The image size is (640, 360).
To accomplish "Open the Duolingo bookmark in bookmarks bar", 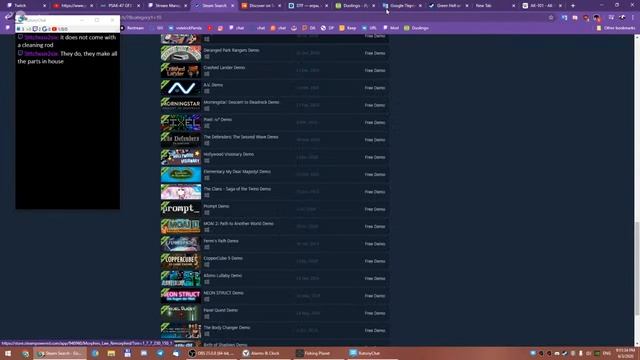I will tap(416, 28).
